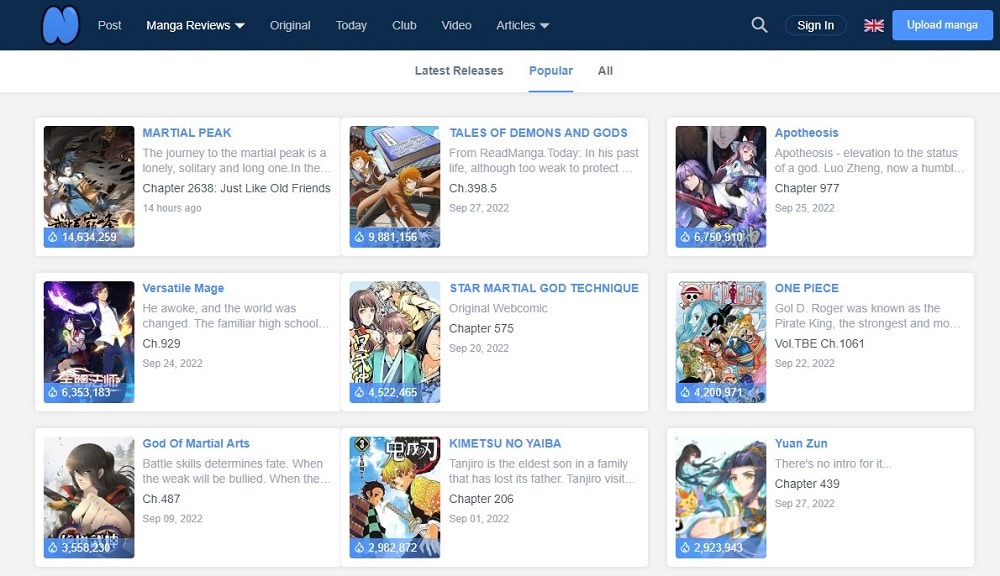Open Ch.929 of Versatile Mage

tap(161, 343)
